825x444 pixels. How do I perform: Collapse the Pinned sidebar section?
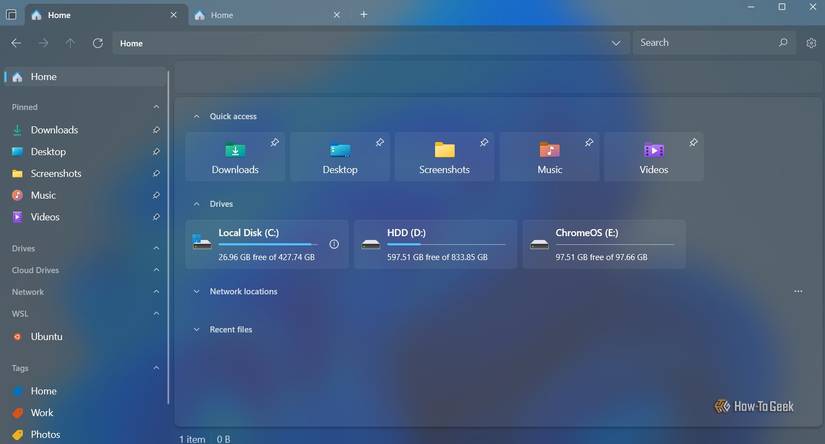156,107
